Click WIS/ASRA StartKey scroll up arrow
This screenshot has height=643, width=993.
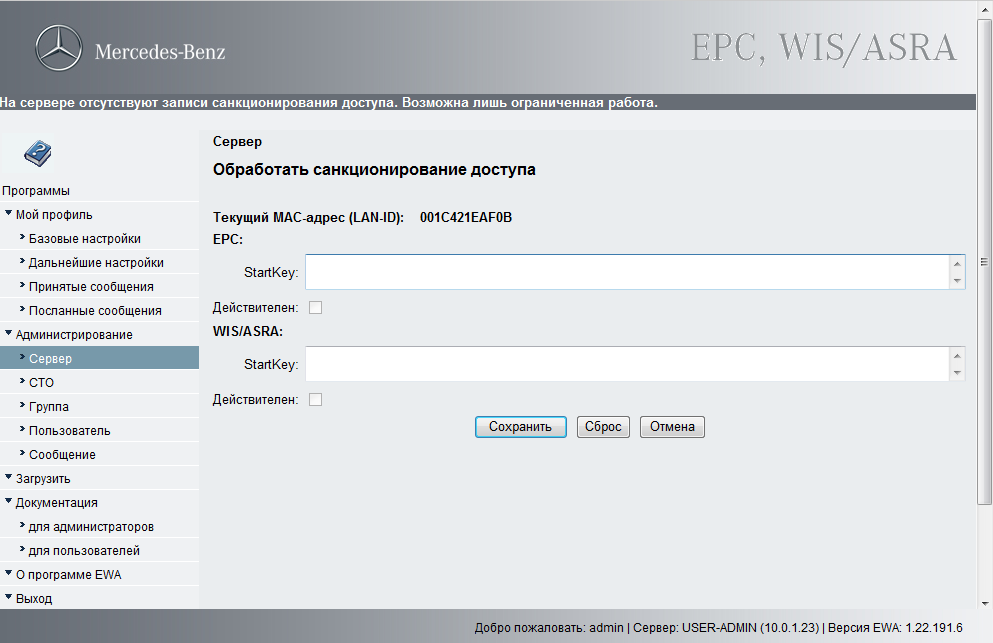coord(957,356)
